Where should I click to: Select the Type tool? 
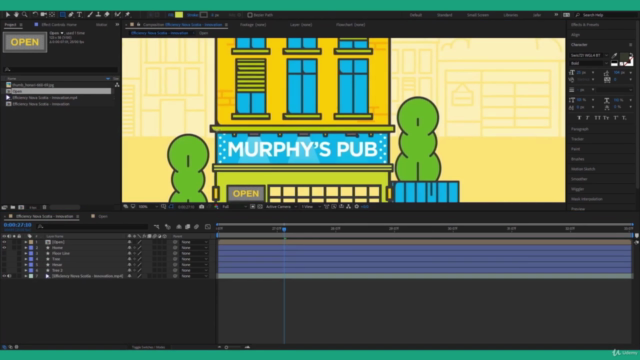pos(80,15)
